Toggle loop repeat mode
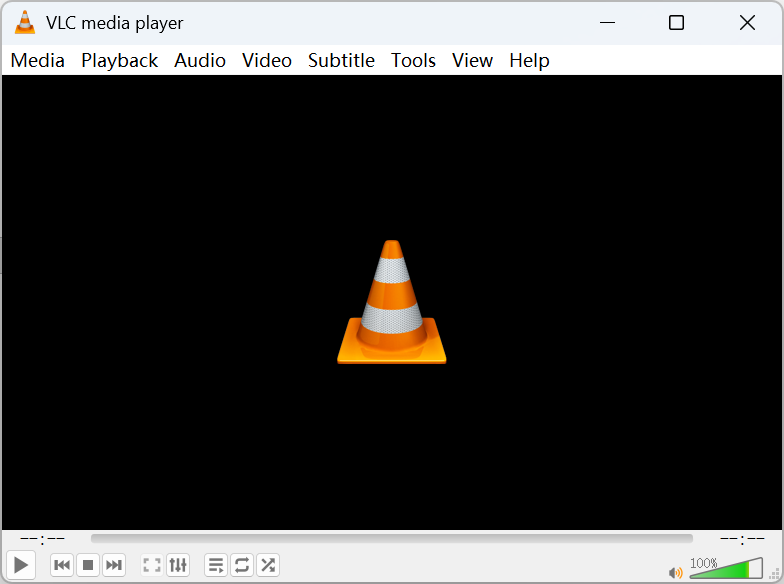Image resolution: width=784 pixels, height=584 pixels. click(242, 566)
